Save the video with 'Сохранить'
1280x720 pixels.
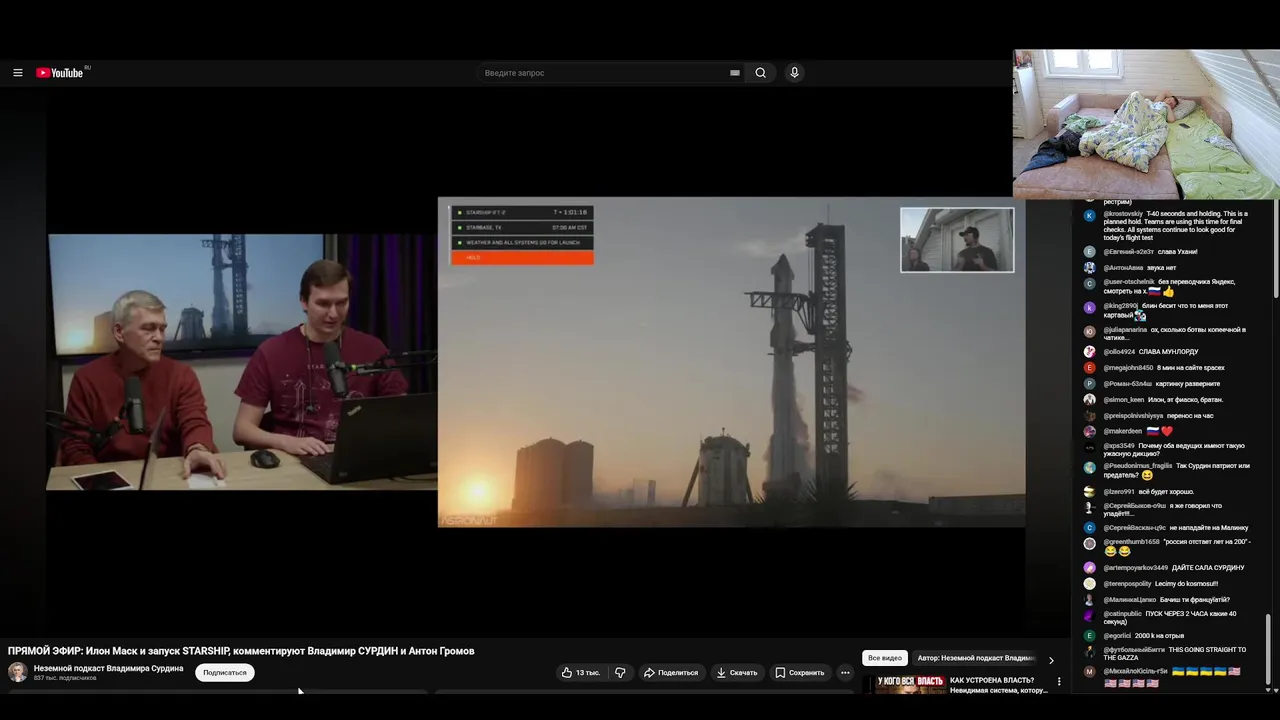[x=800, y=673]
